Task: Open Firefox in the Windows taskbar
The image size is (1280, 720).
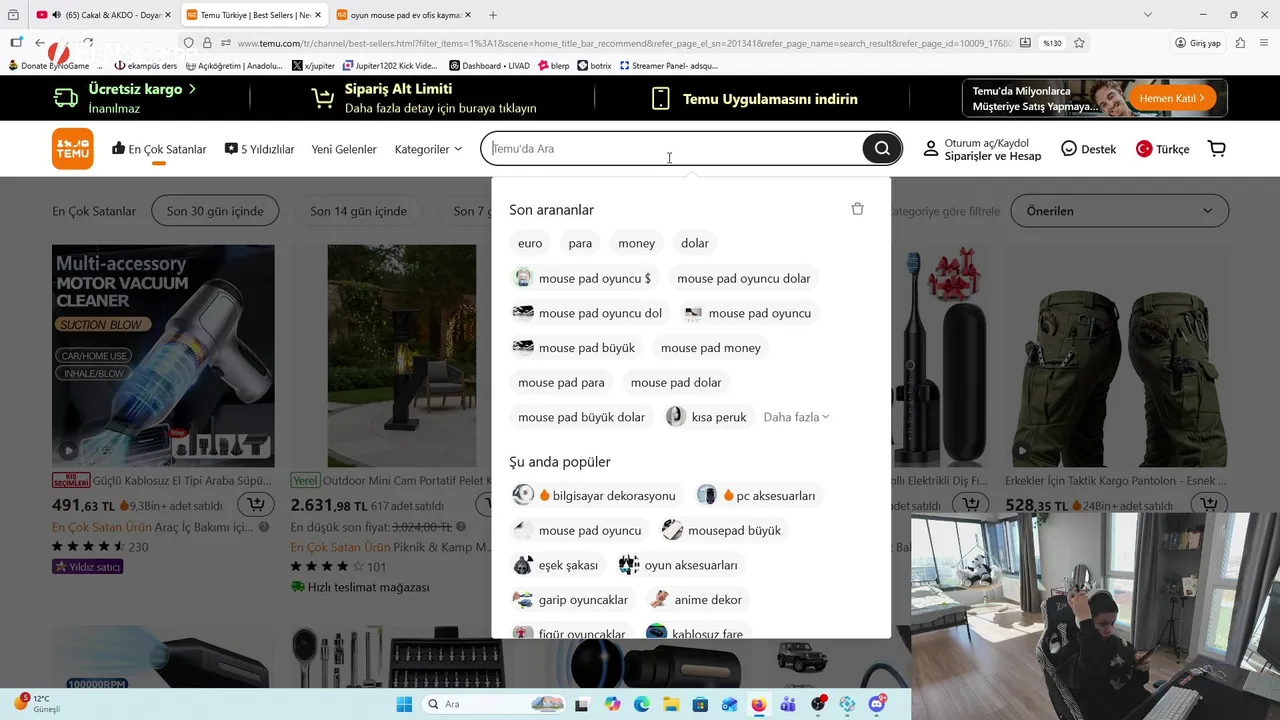Action: point(758,704)
